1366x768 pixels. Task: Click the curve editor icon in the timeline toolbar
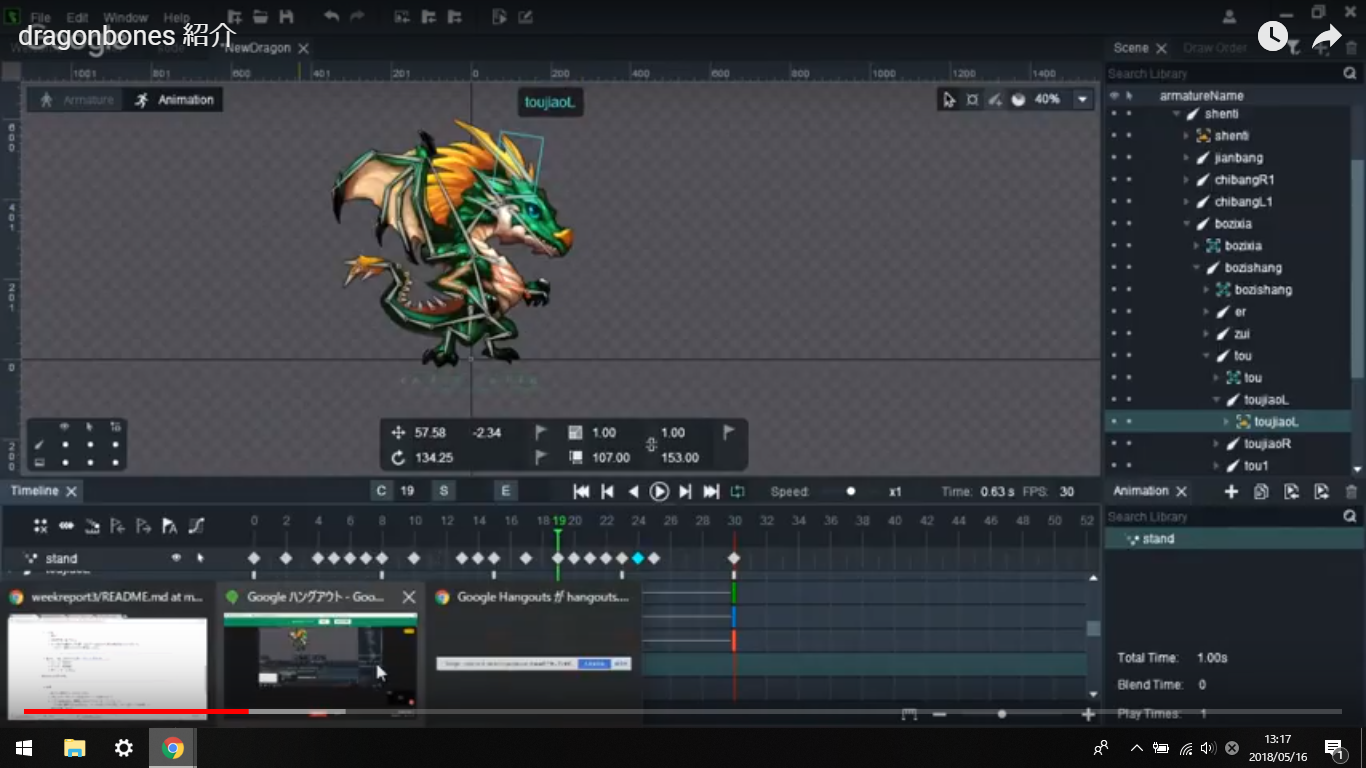(x=197, y=525)
